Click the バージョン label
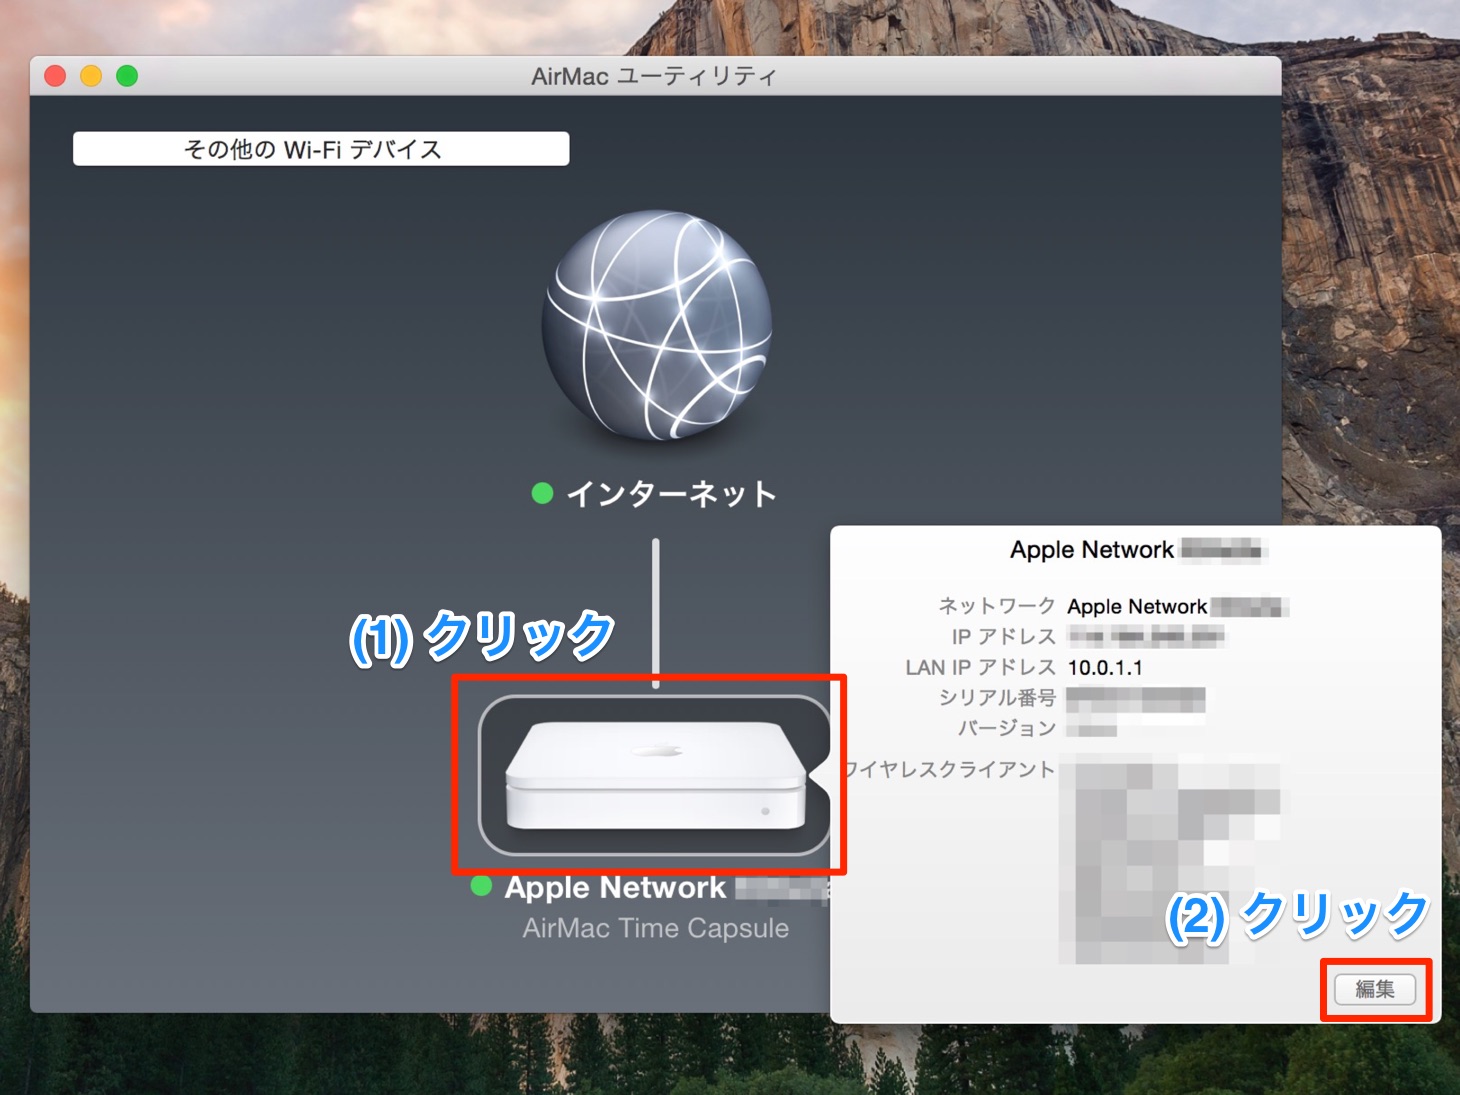Screen dimensions: 1460x1095 pyautogui.click(x=1007, y=728)
